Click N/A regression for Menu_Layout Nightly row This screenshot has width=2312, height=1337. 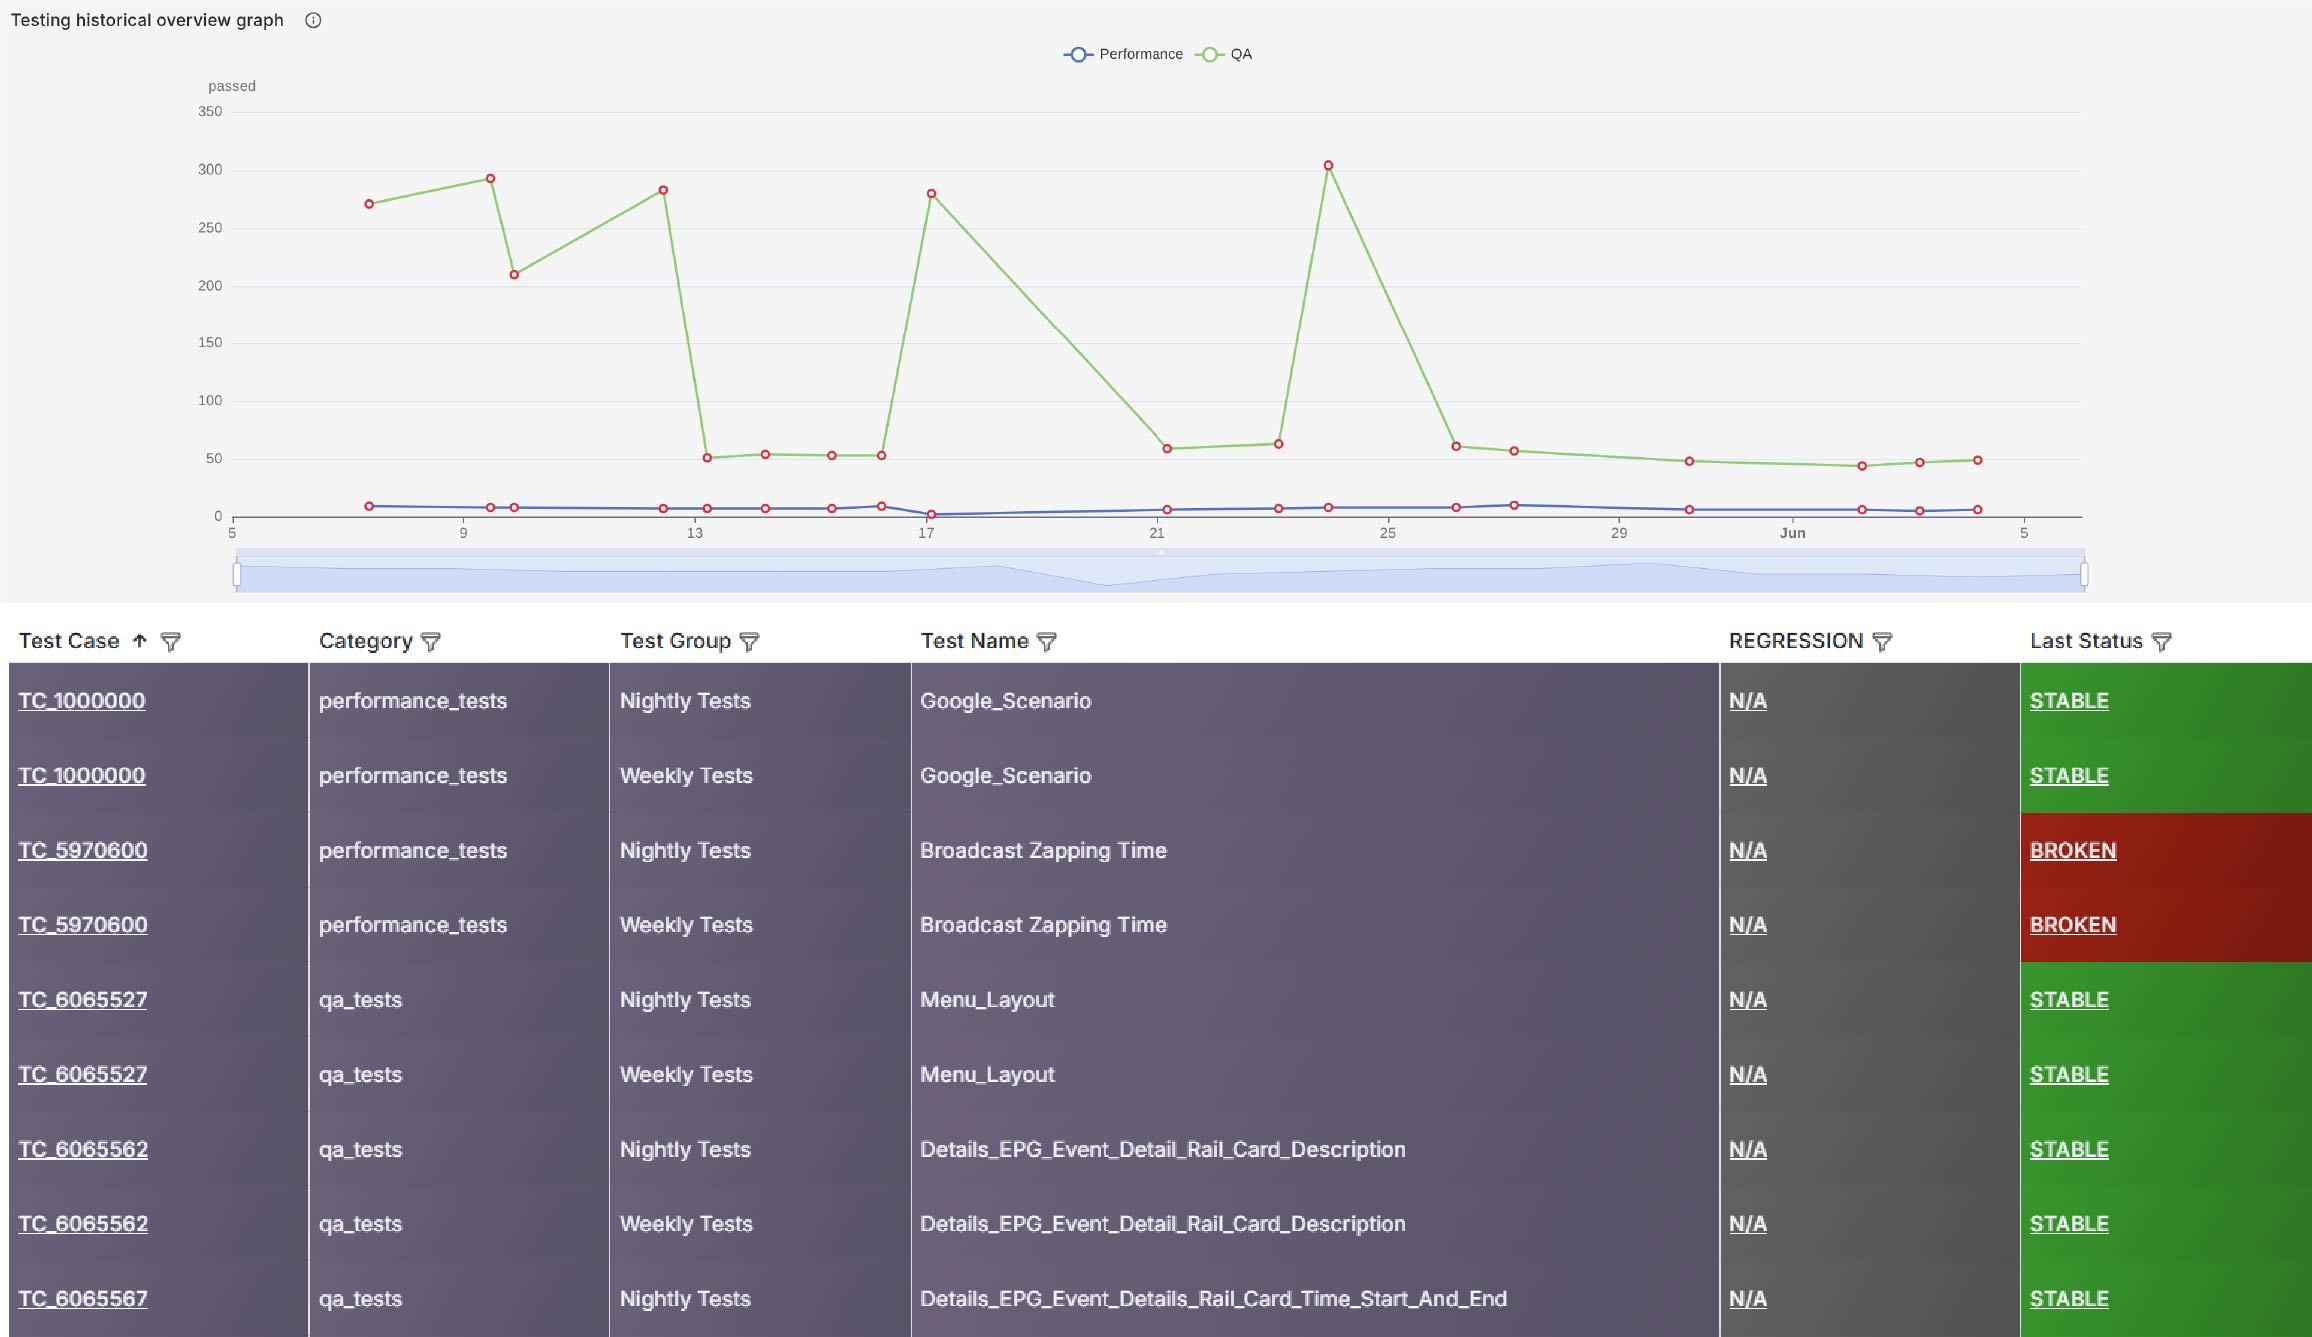pyautogui.click(x=1748, y=1000)
